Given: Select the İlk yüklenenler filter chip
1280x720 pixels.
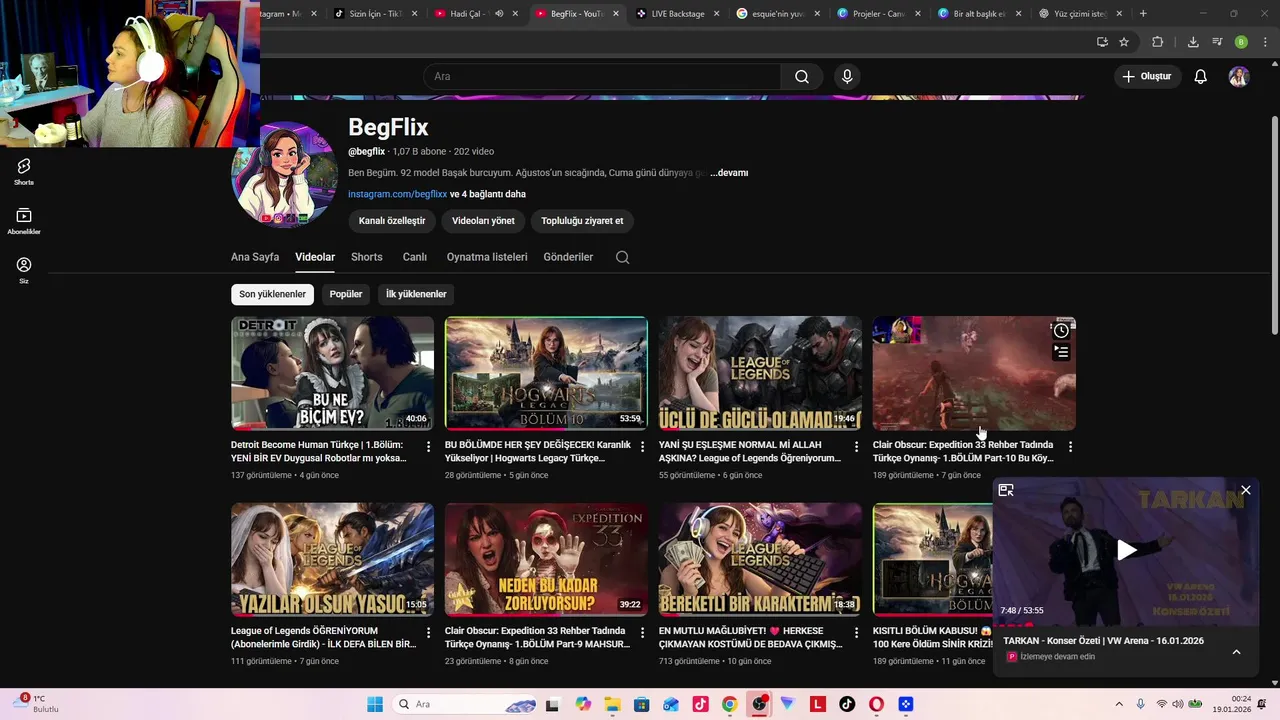Looking at the screenshot, I should tap(416, 294).
